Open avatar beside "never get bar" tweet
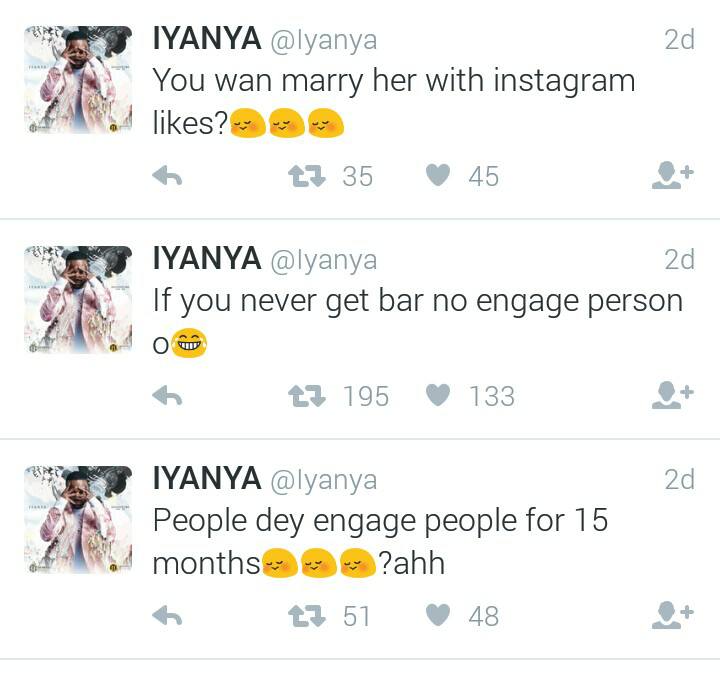The width and height of the screenshot is (720, 682). pos(78,300)
